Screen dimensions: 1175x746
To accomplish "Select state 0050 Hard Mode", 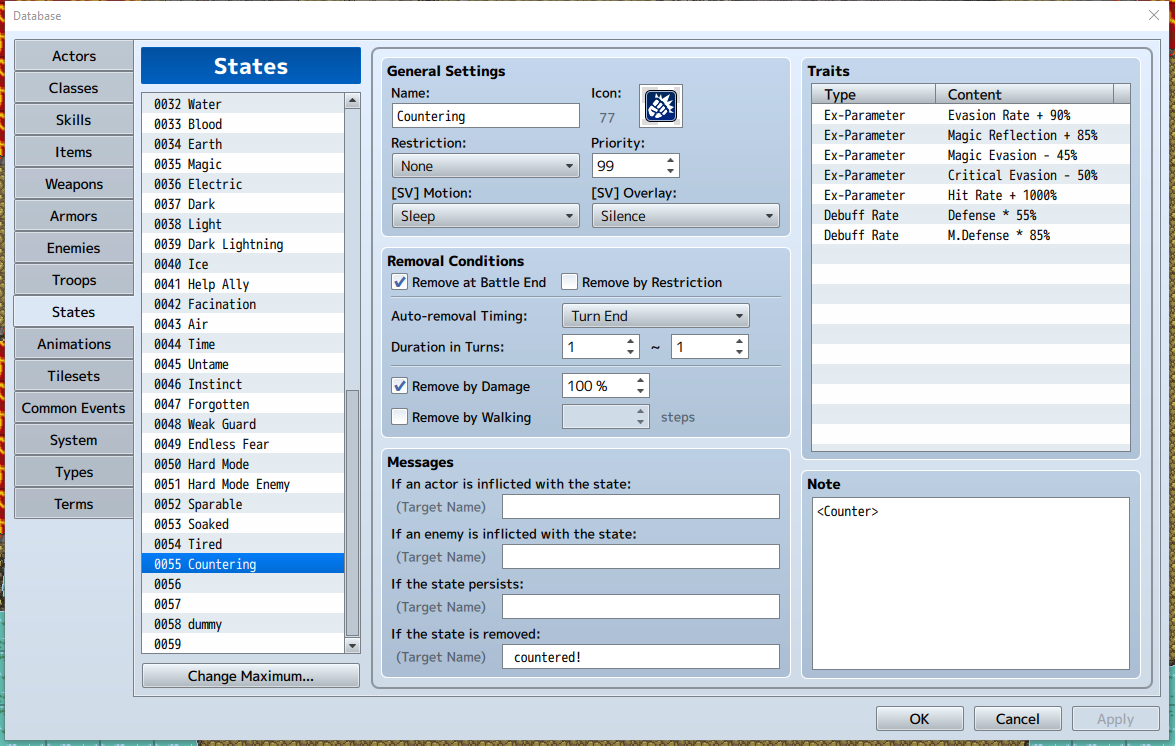I will pyautogui.click(x=243, y=464).
